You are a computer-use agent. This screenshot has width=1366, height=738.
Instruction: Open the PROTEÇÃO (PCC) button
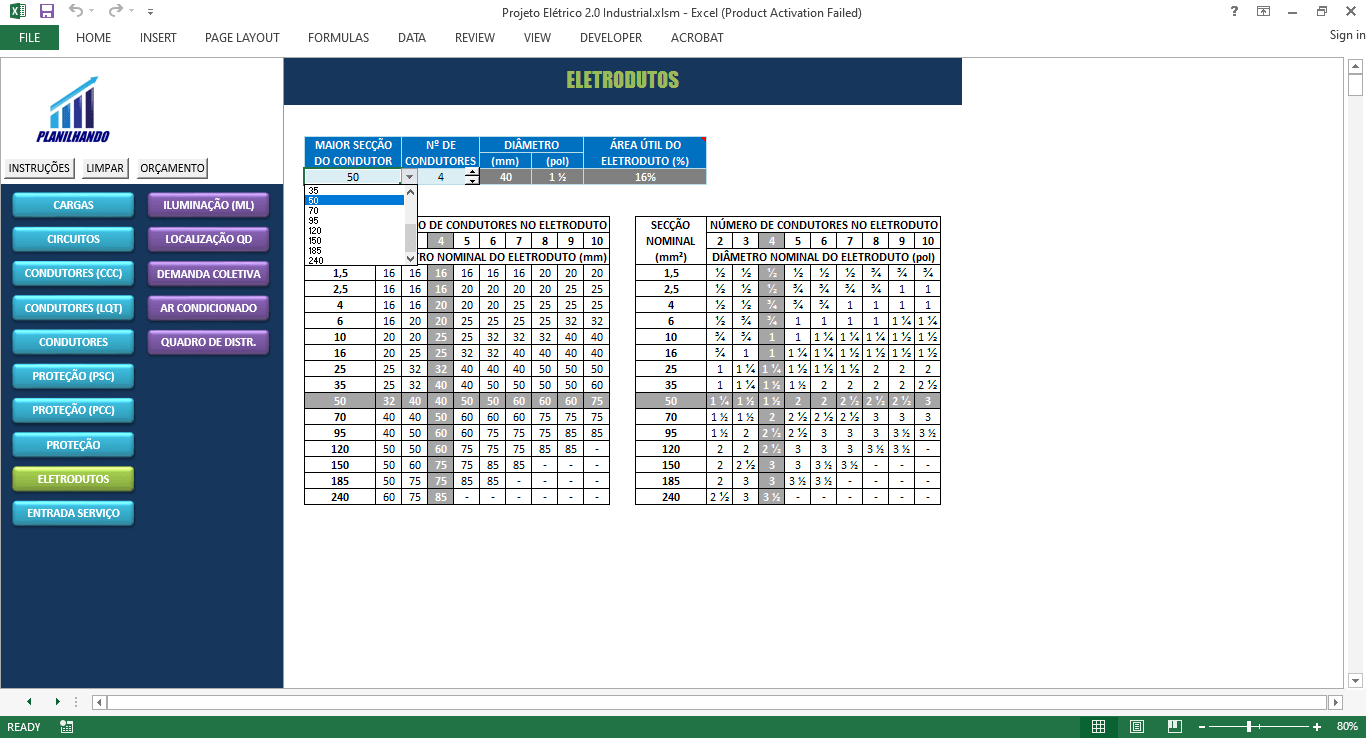[73, 411]
